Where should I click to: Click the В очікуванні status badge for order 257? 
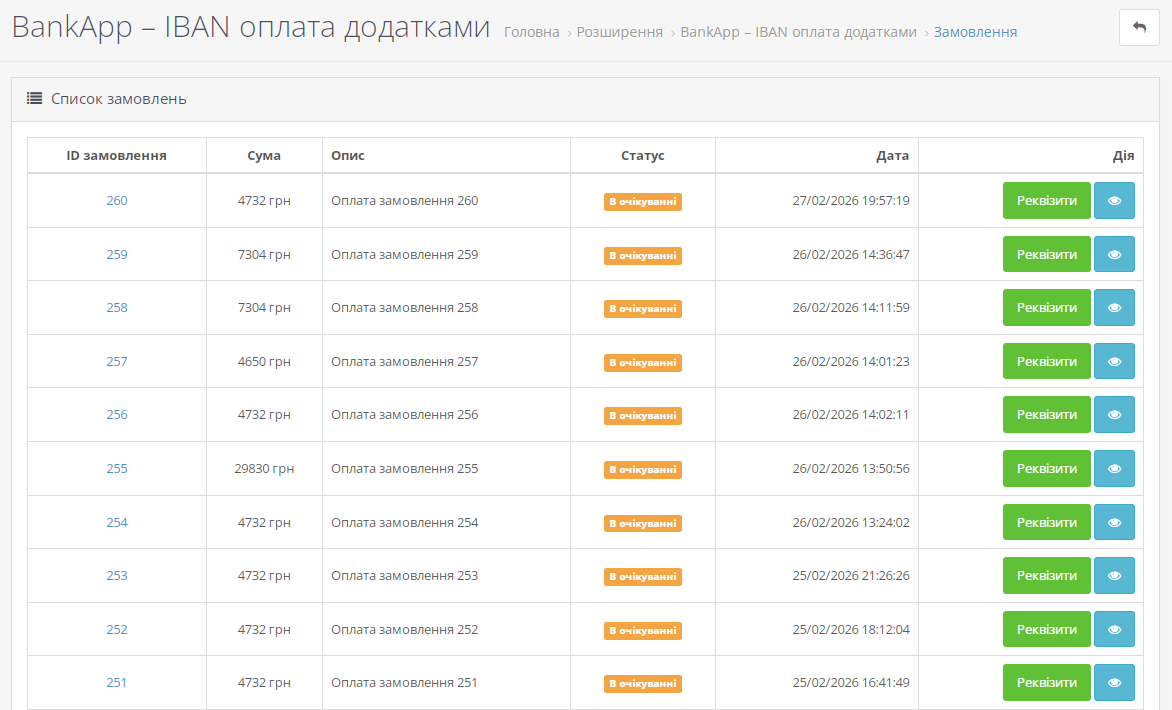(x=642, y=362)
